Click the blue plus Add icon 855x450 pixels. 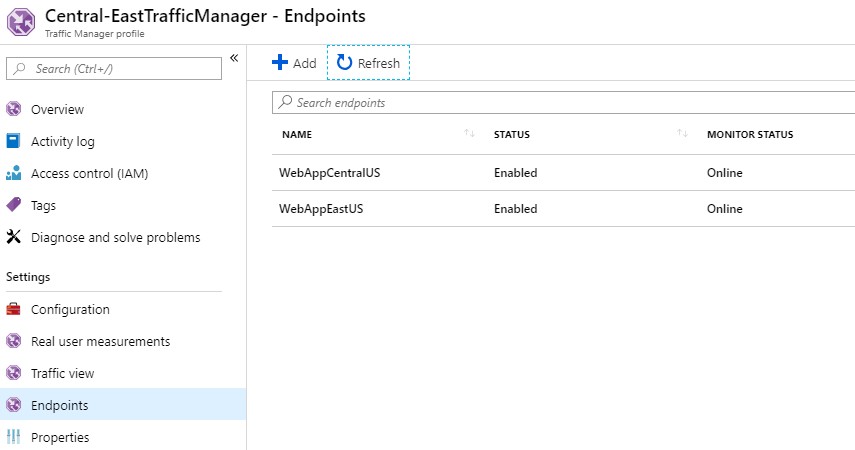point(280,62)
